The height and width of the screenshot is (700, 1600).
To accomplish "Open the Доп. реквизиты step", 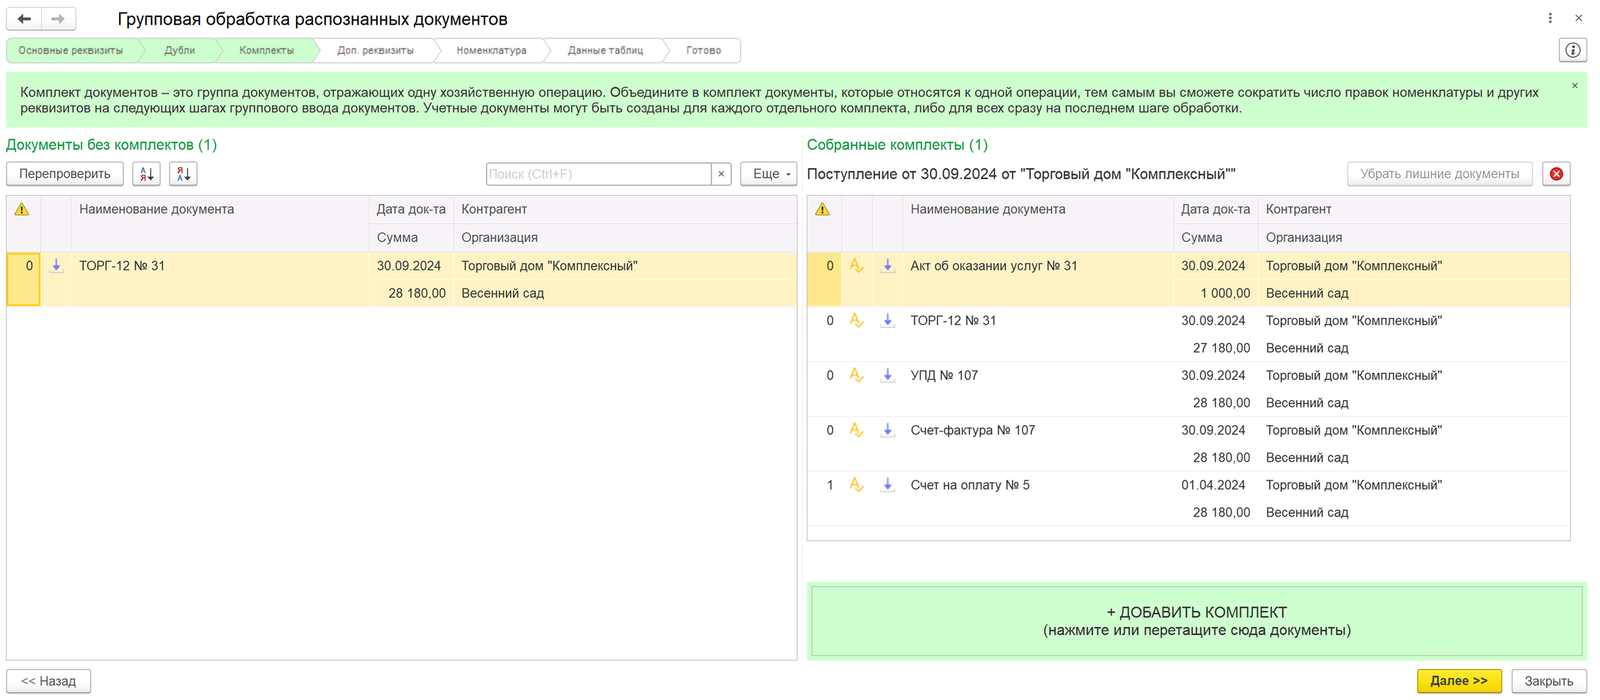I will tap(375, 50).
